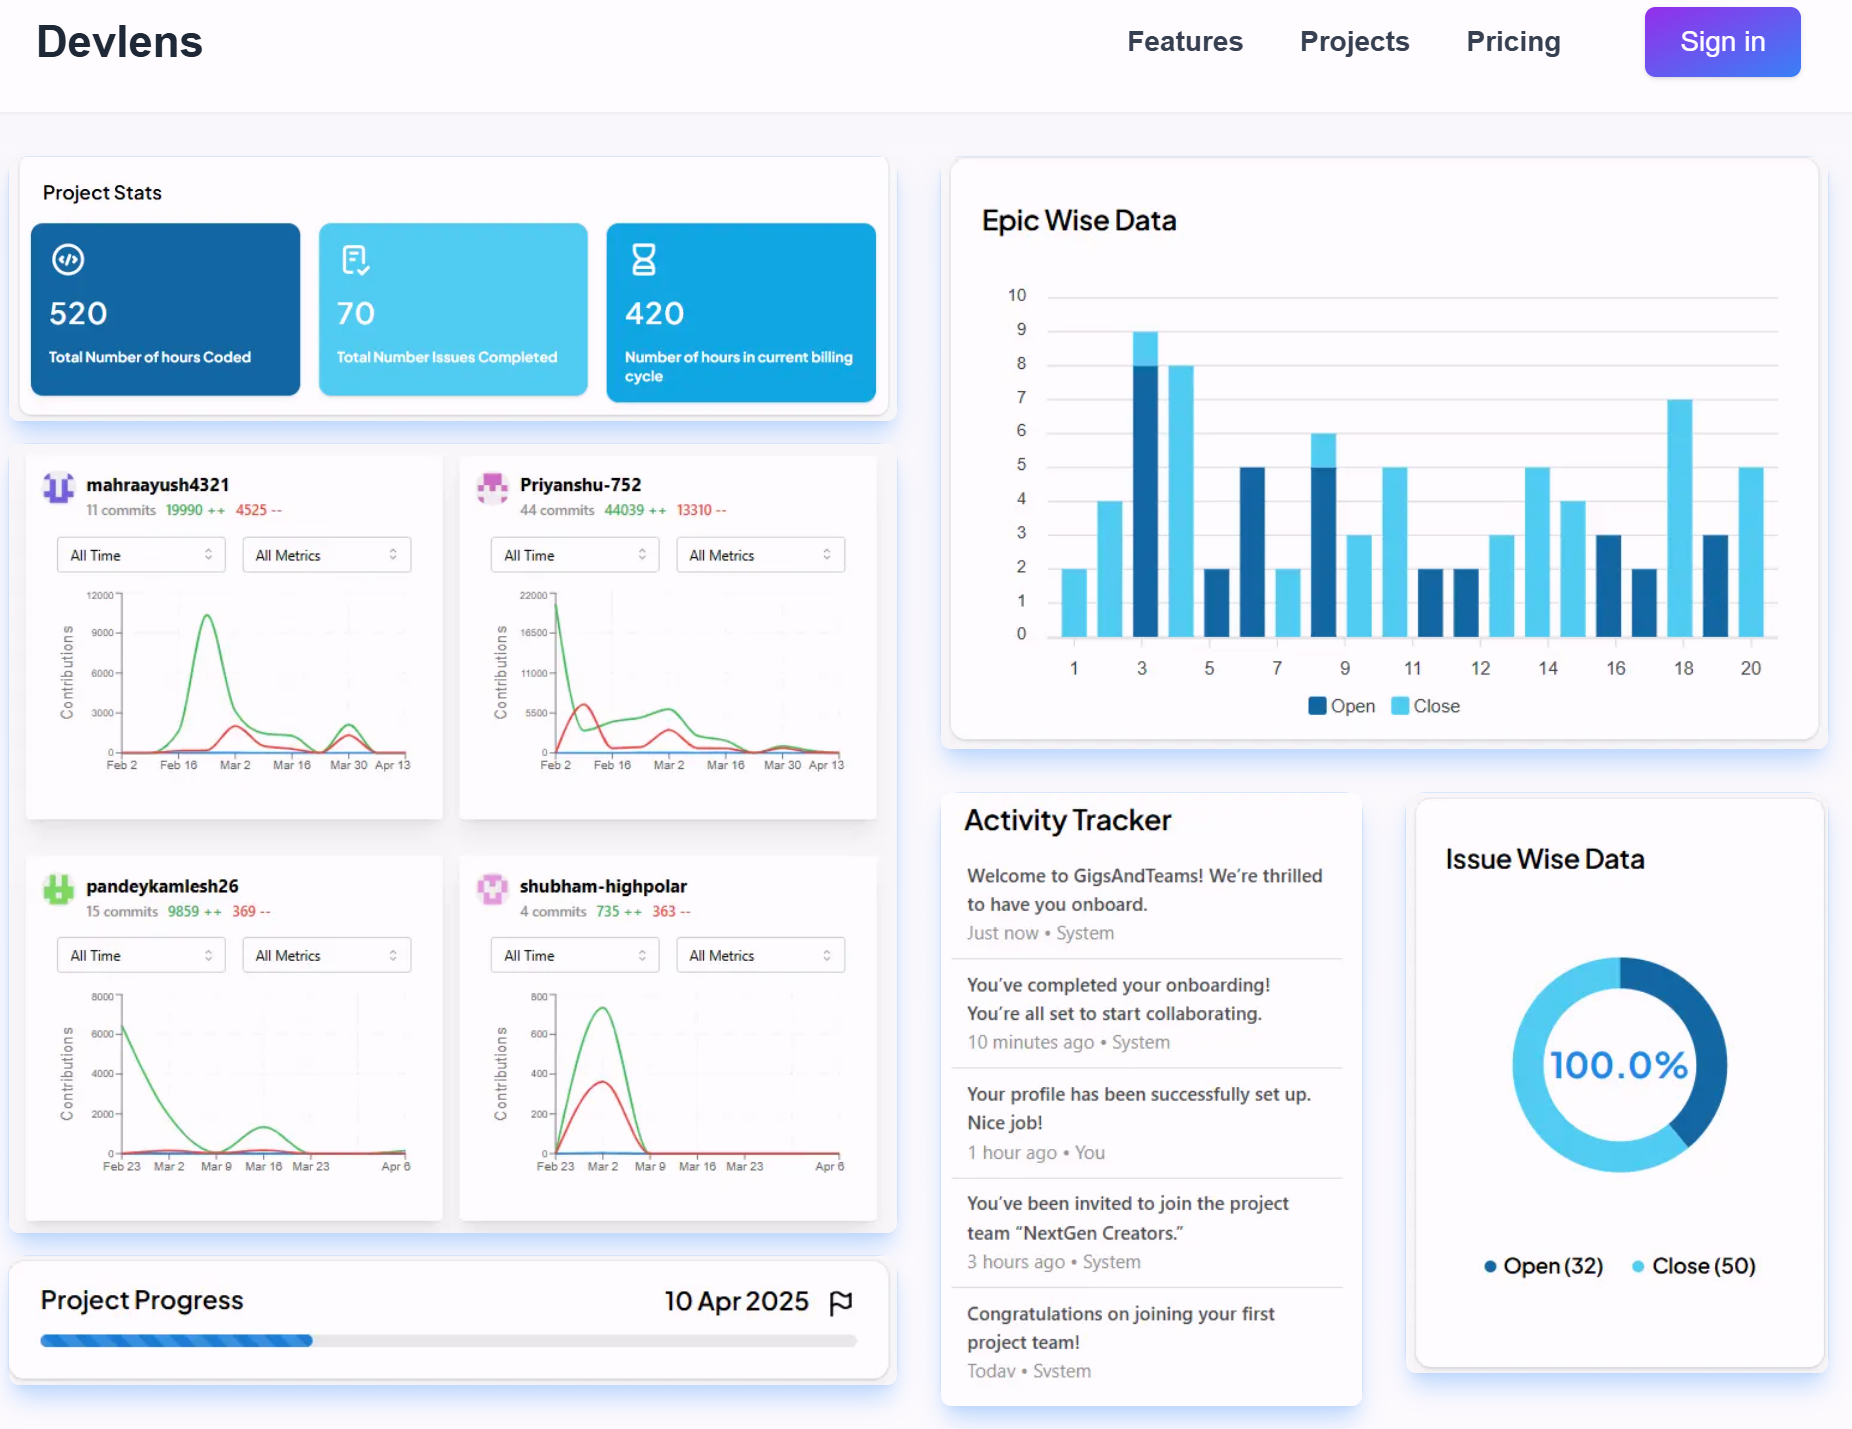Viewport: 1852px width, 1429px height.
Task: Go to the Features menu item
Action: (x=1185, y=42)
